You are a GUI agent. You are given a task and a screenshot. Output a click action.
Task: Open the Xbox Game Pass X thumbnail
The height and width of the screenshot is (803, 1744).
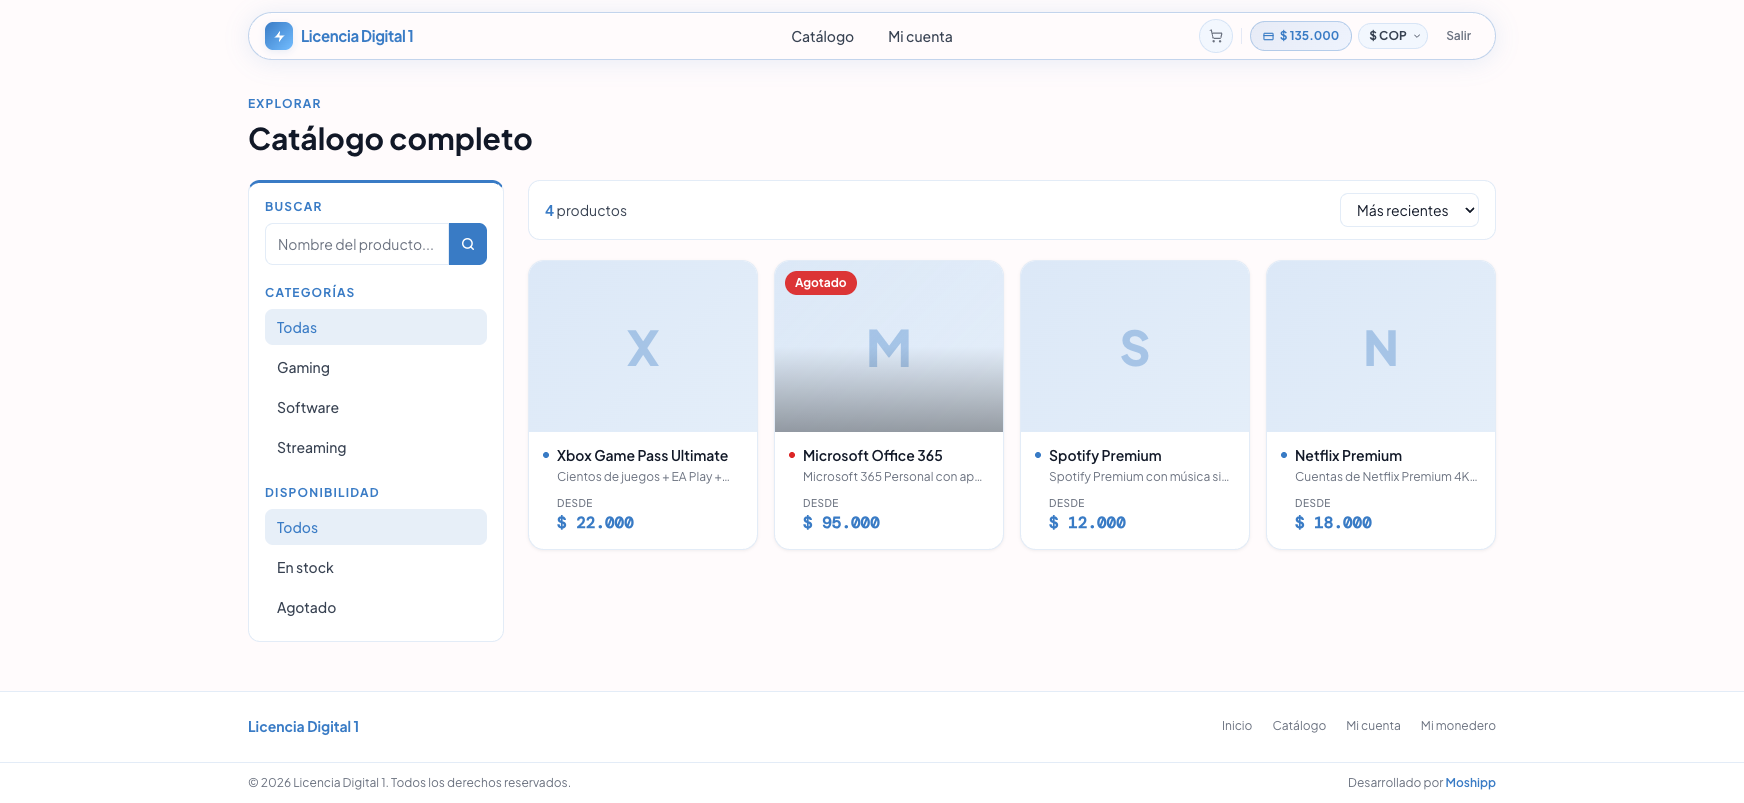pos(643,347)
